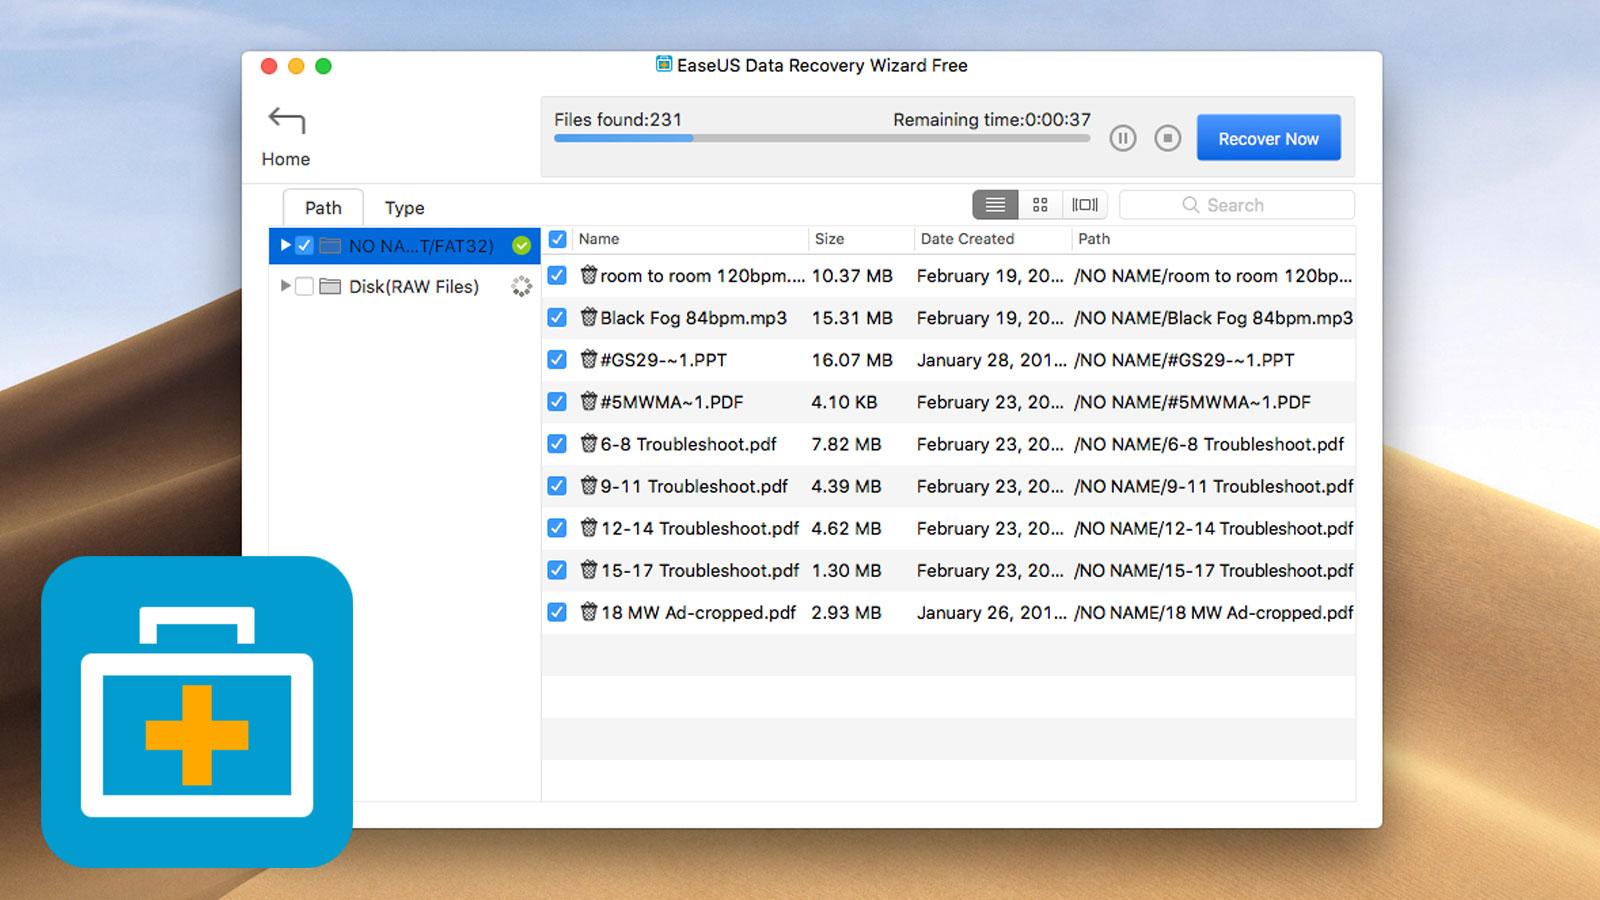Click the Recover Now button
This screenshot has width=1600, height=900.
(1268, 138)
